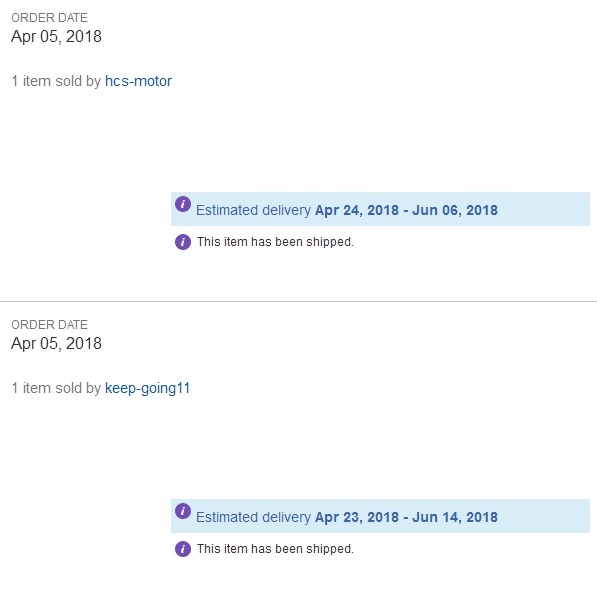Click ORDER DATE label above hcs-motor order

[49, 18]
